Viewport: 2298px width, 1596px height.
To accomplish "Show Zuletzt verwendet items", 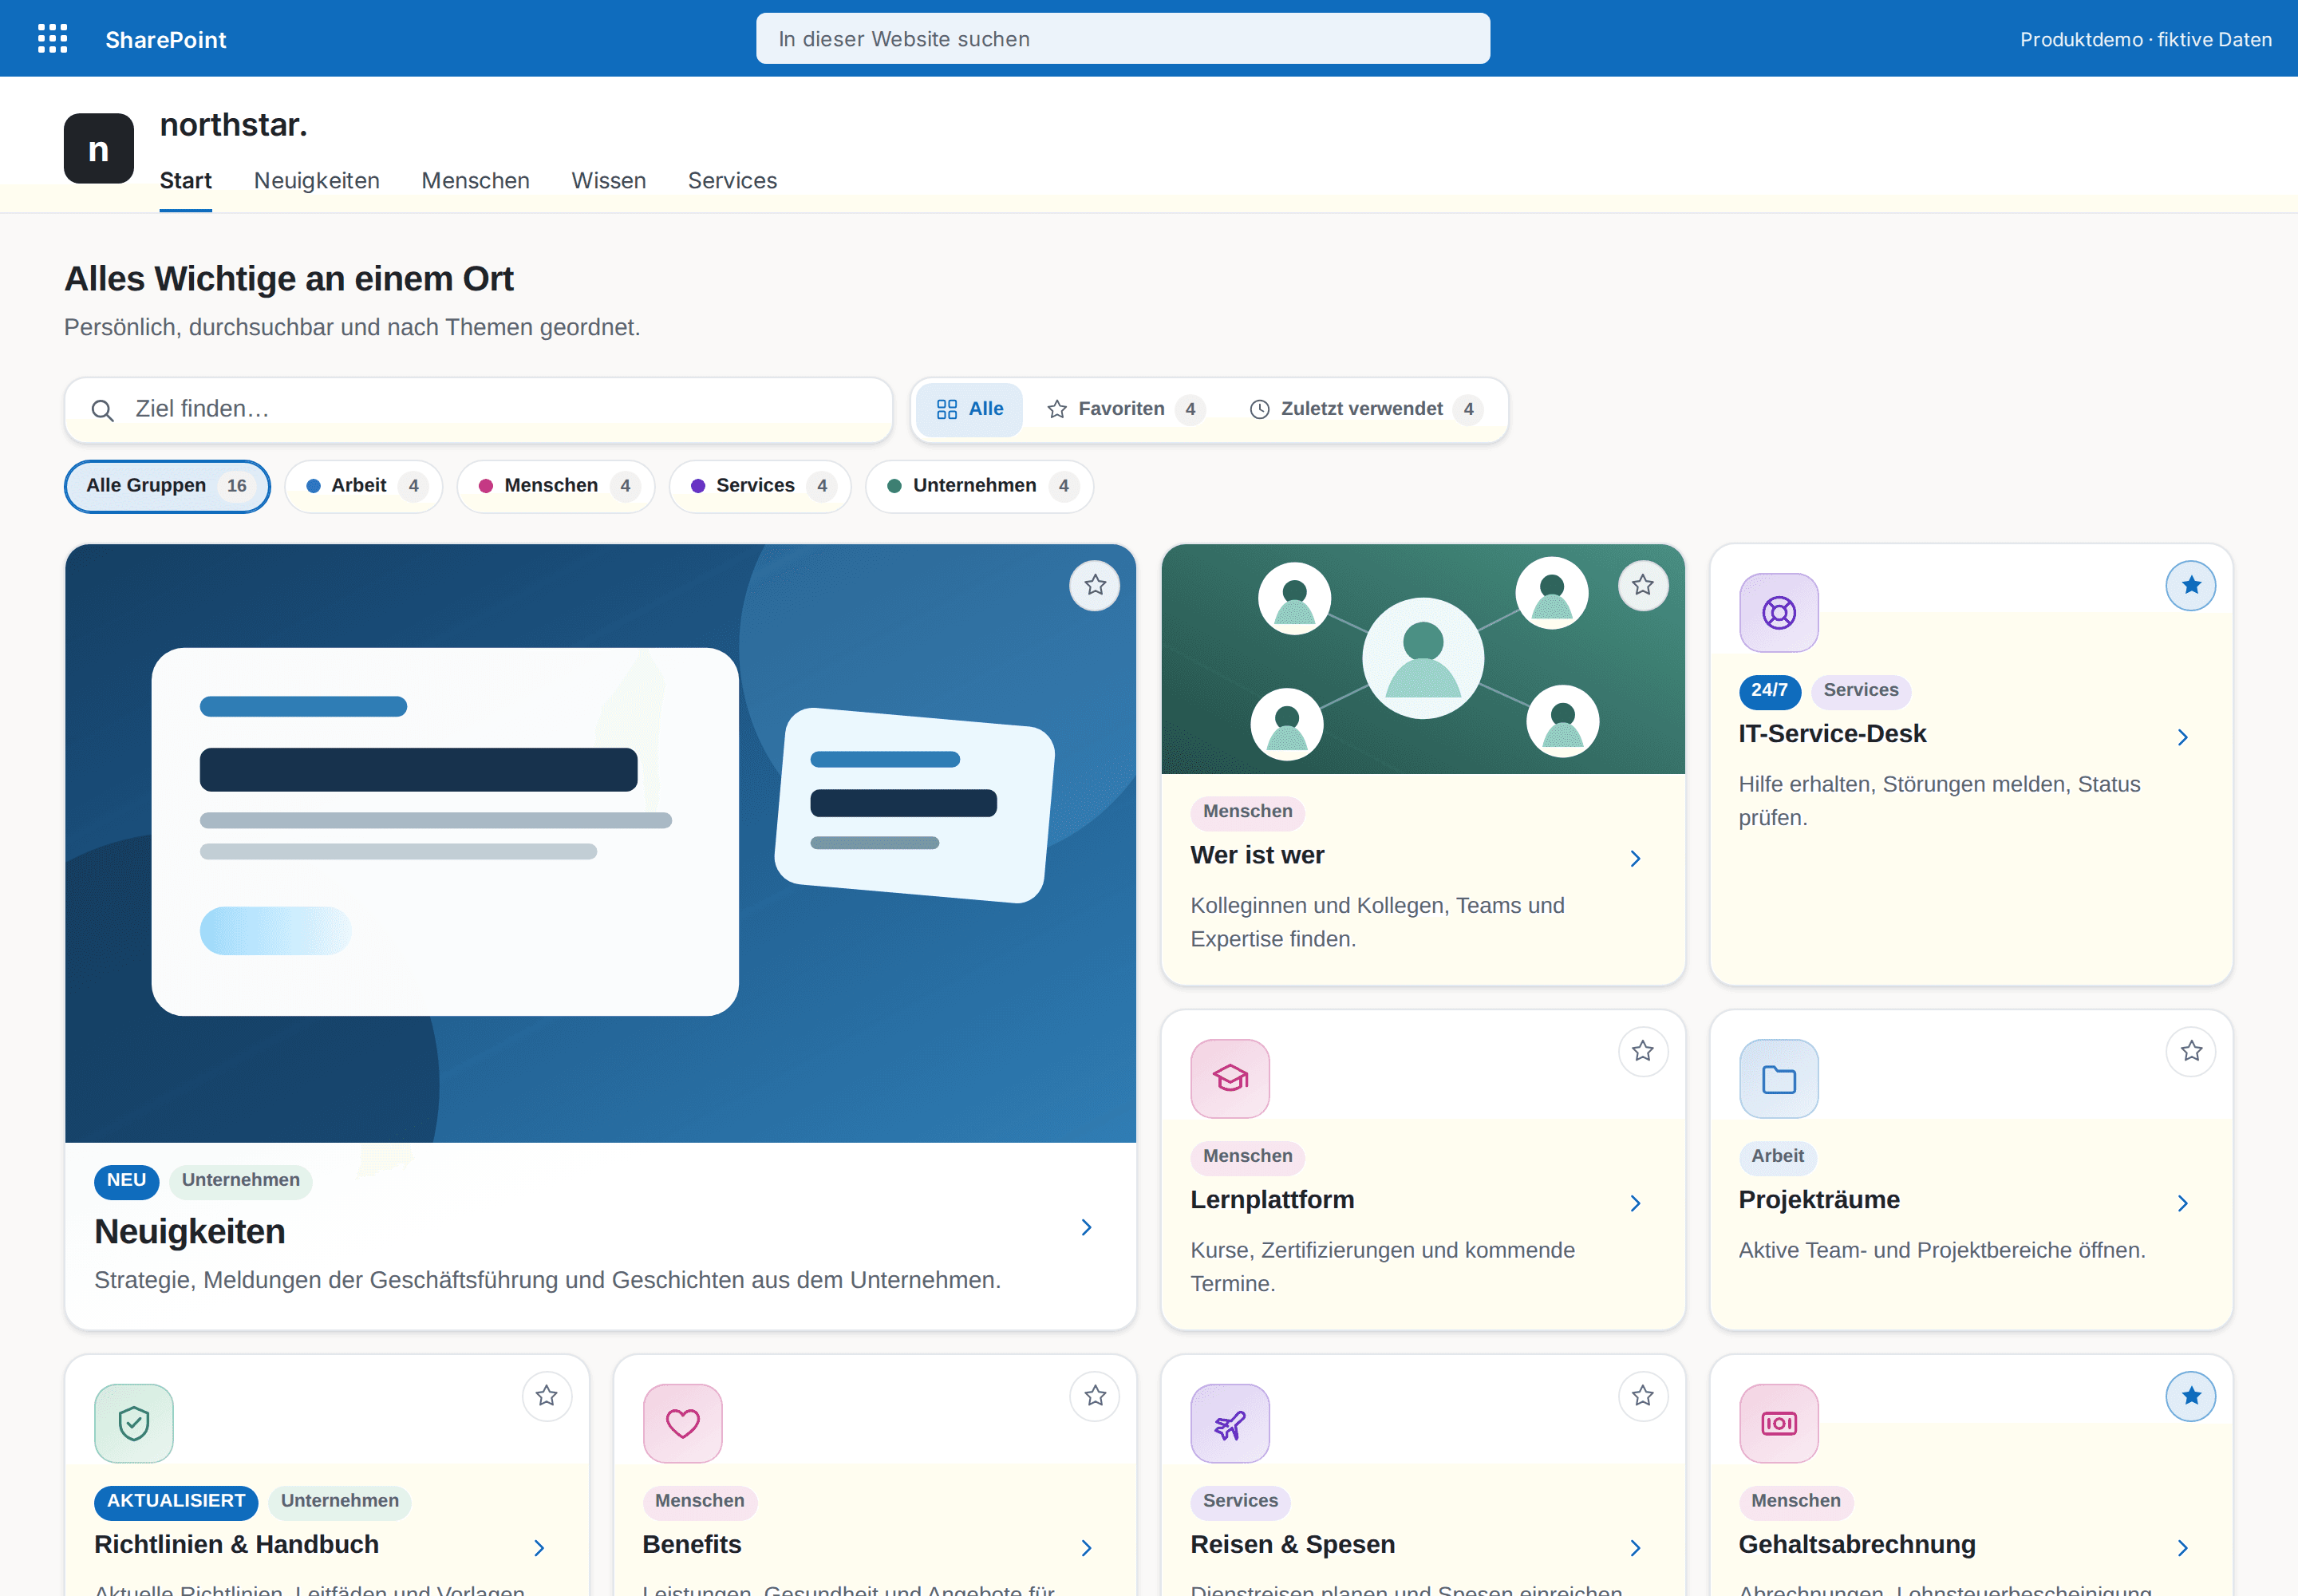I will [x=1366, y=409].
